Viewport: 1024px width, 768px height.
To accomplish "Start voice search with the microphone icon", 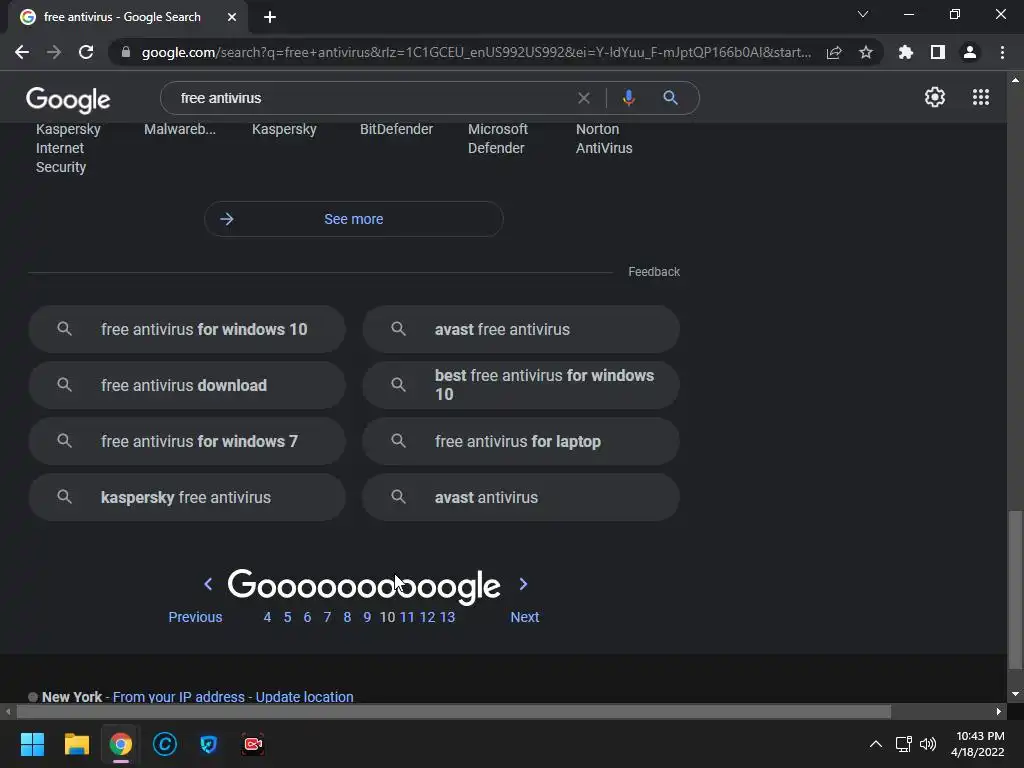I will [628, 98].
